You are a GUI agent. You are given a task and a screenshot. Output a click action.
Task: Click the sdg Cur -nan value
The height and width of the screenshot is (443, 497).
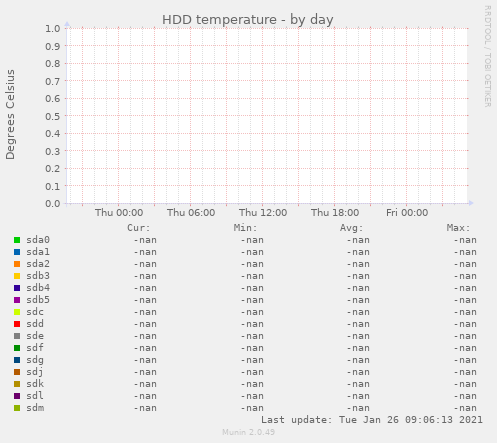point(145,360)
